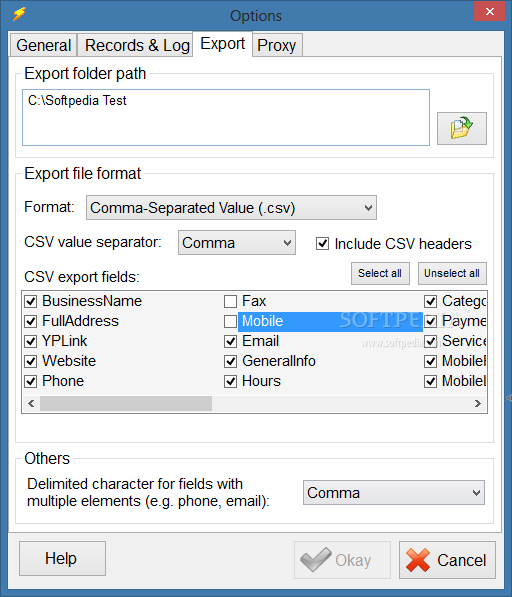
Task: Uncheck the Email export field
Action: click(x=230, y=342)
